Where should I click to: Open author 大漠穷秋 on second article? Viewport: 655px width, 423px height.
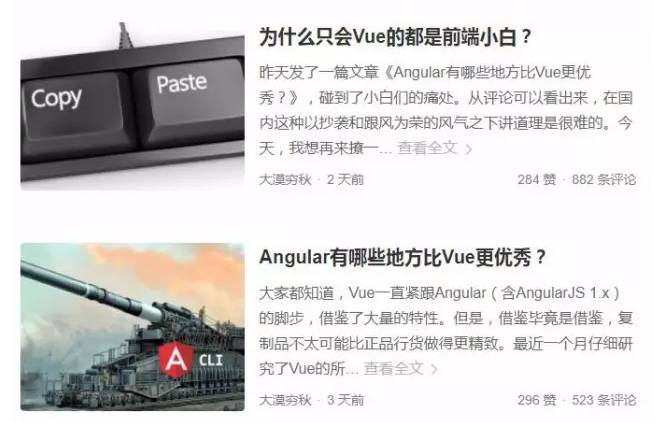point(285,400)
